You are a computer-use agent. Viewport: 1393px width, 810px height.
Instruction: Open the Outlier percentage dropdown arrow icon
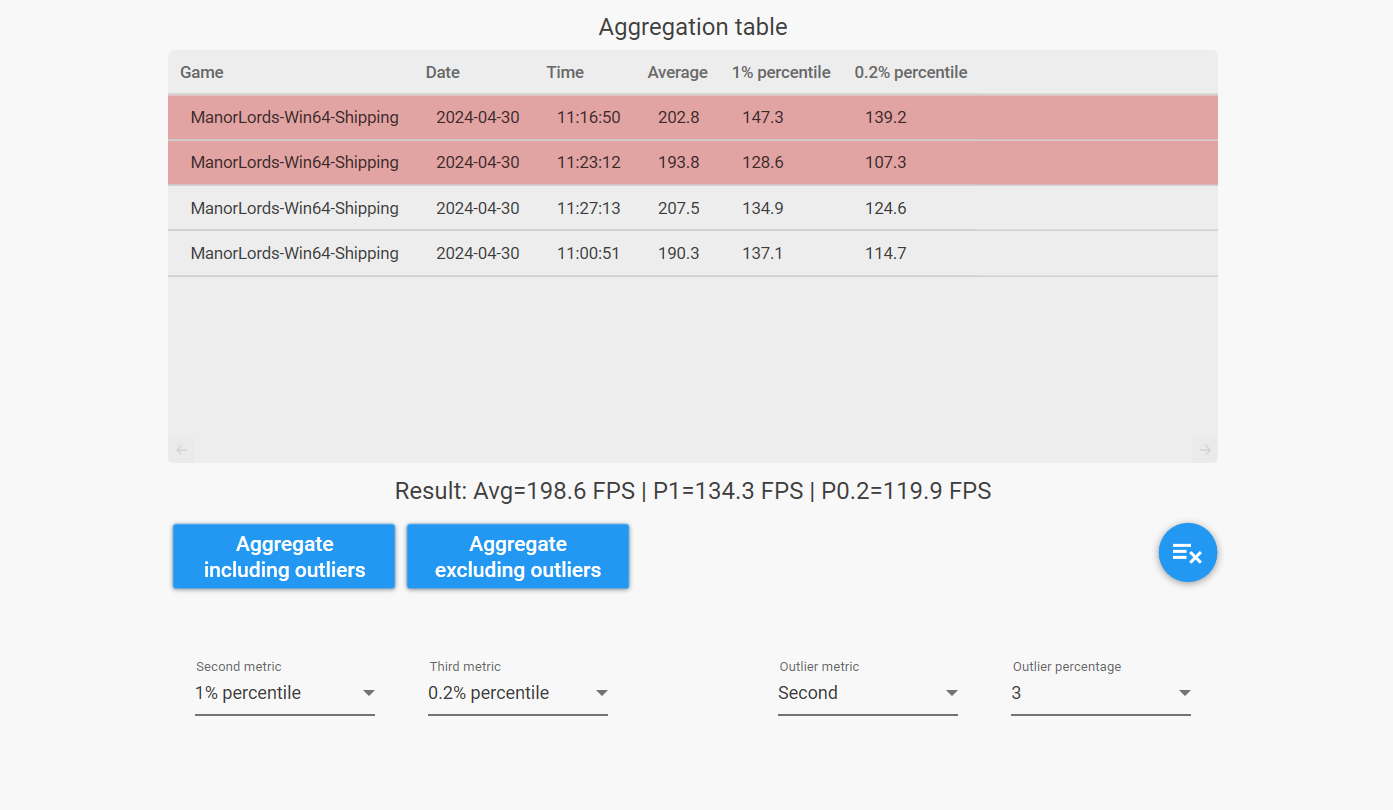(1185, 692)
